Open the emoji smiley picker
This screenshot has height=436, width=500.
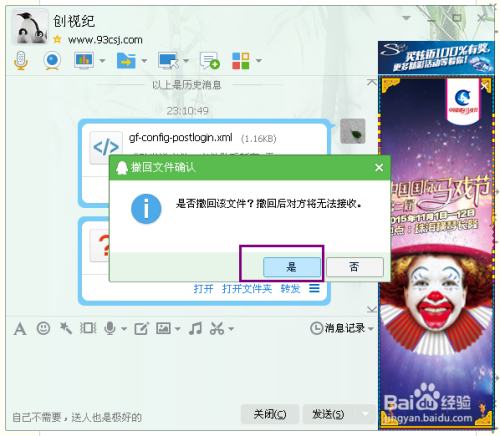tap(43, 328)
